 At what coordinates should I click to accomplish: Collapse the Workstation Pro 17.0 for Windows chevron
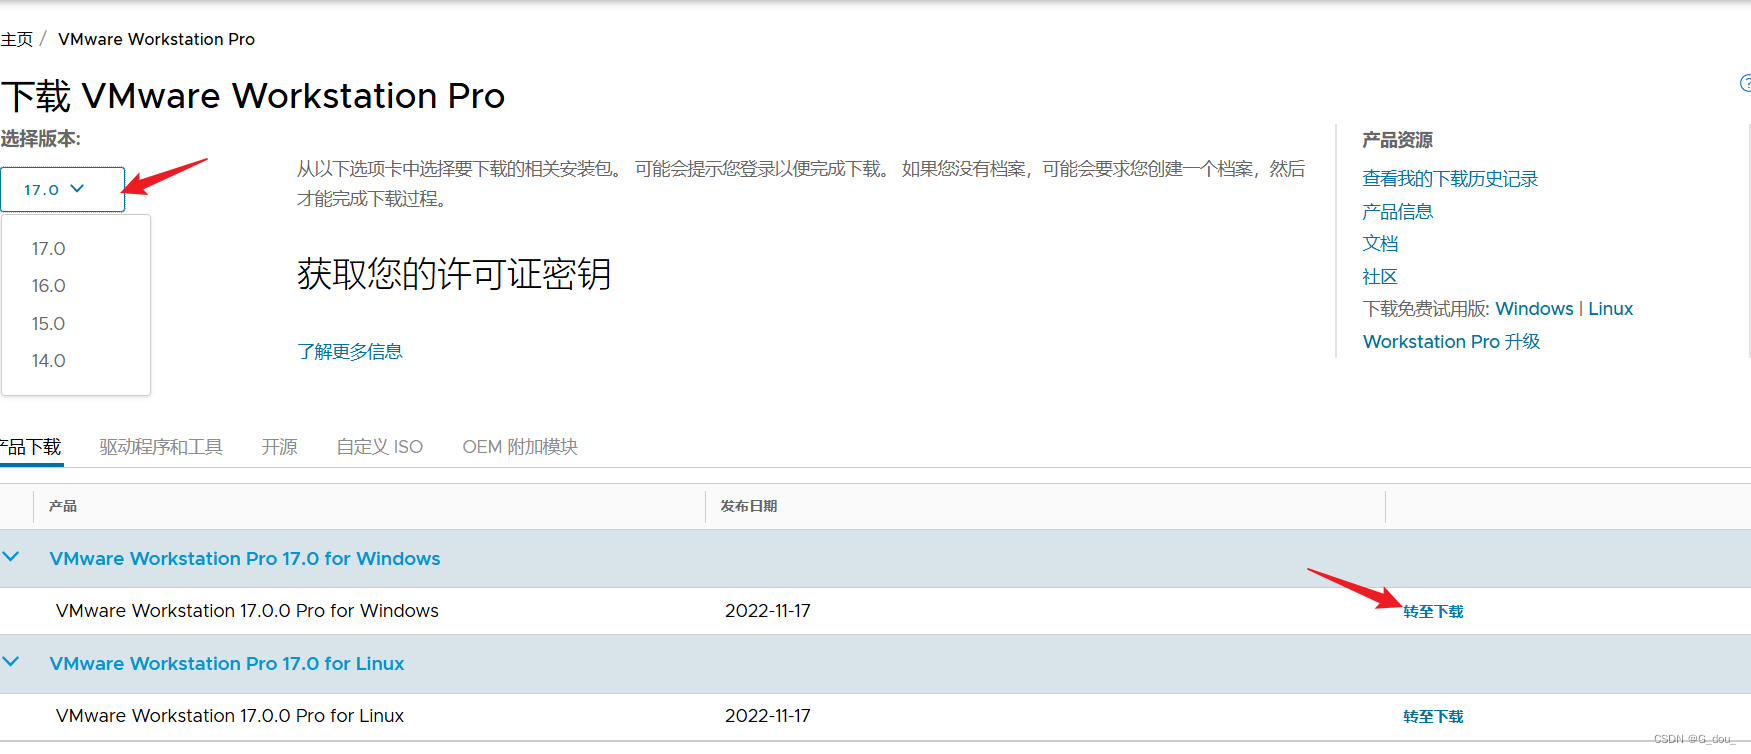pyautogui.click(x=11, y=557)
